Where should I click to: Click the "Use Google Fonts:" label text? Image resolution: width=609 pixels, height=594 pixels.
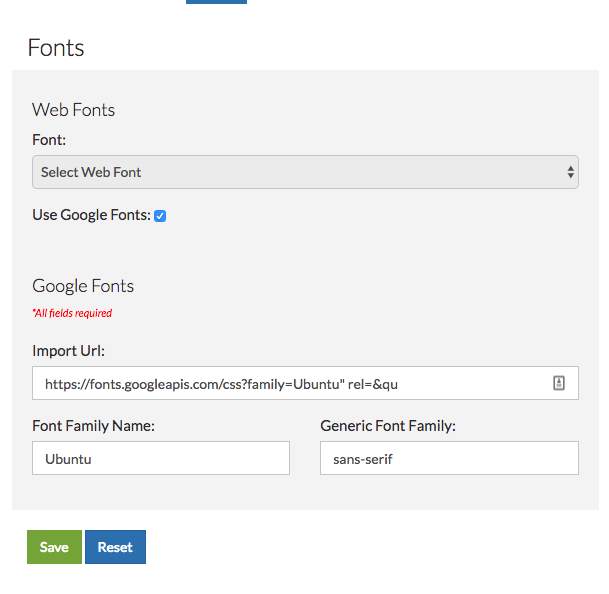coord(91,215)
